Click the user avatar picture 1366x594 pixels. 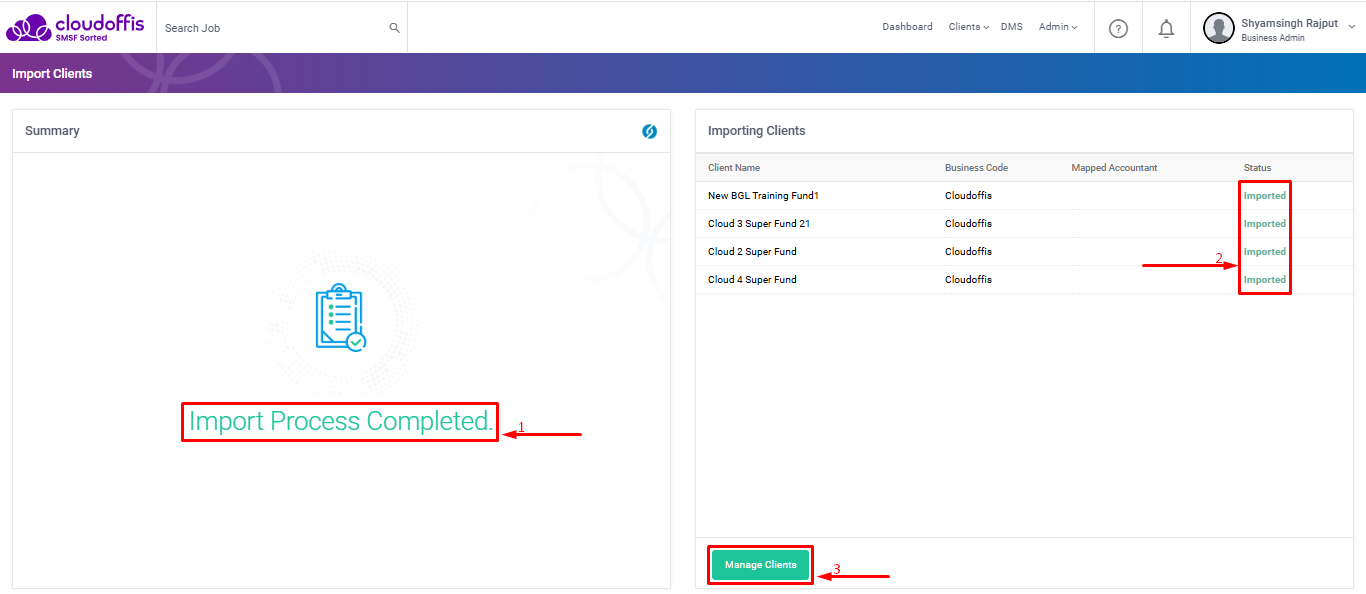point(1218,28)
